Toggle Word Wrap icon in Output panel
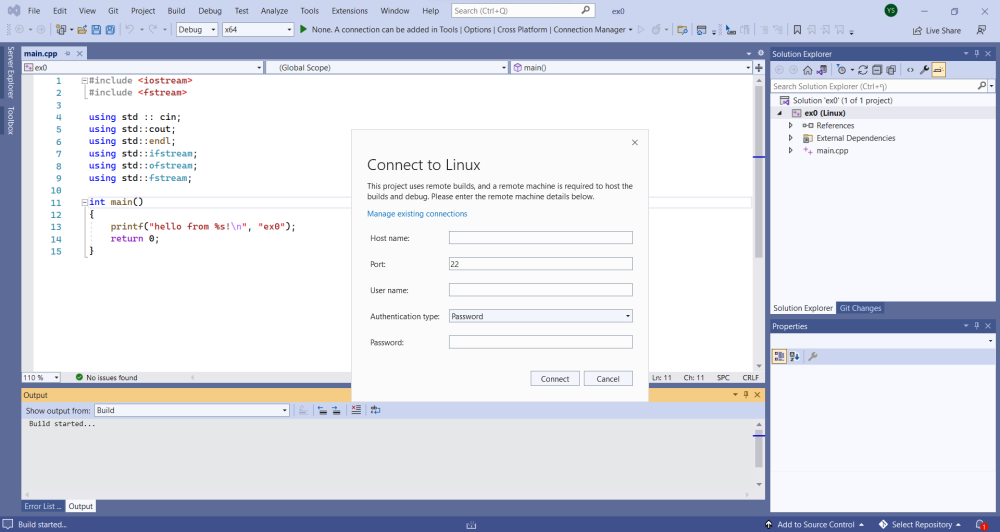Image resolution: width=1000 pixels, height=532 pixels. click(376, 410)
